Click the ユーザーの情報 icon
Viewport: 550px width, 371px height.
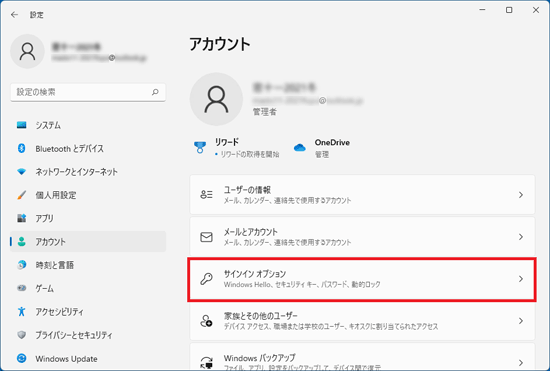point(206,195)
